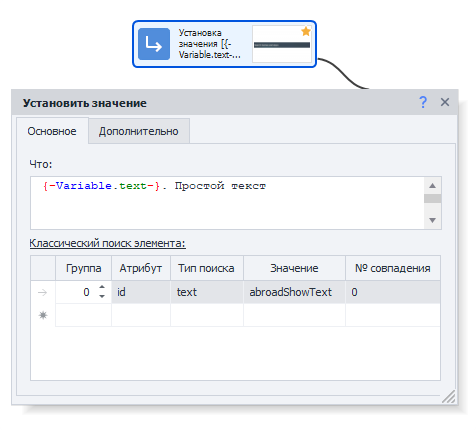Image resolution: width=476 pixels, height=430 pixels.
Task: Click the group value '0' cell
Action: point(83,292)
